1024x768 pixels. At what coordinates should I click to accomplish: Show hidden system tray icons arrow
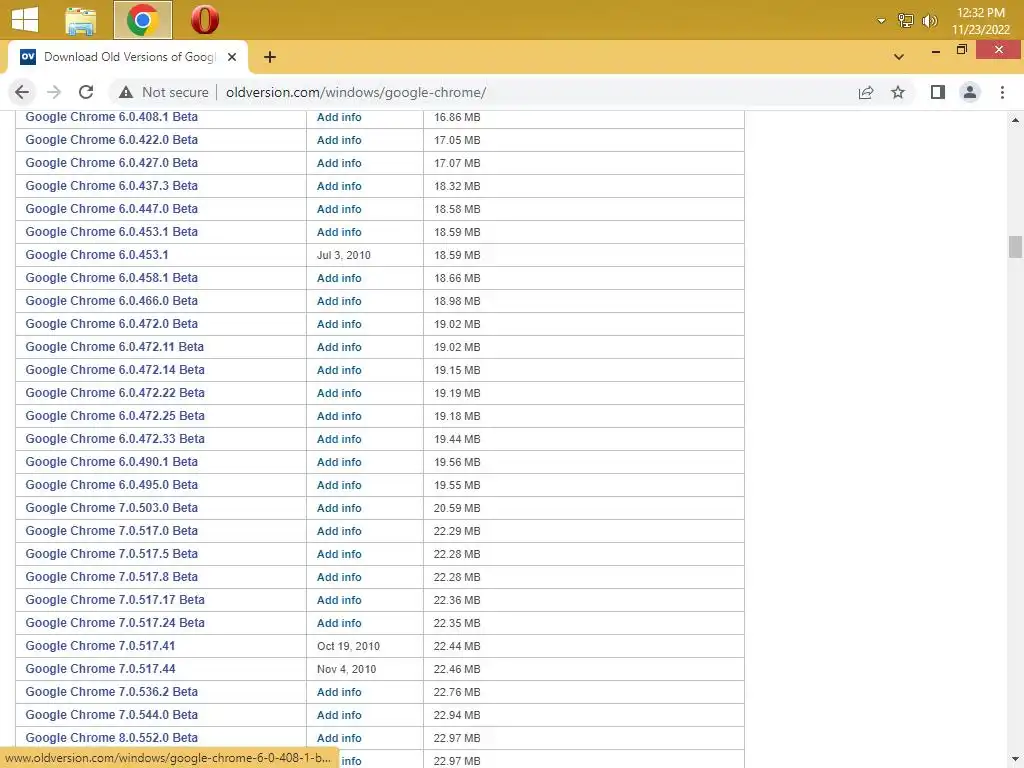click(x=881, y=21)
